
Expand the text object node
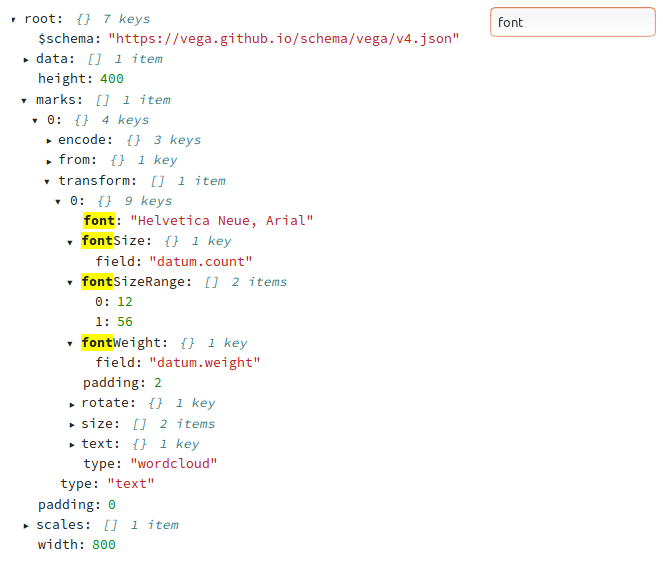click(72, 444)
